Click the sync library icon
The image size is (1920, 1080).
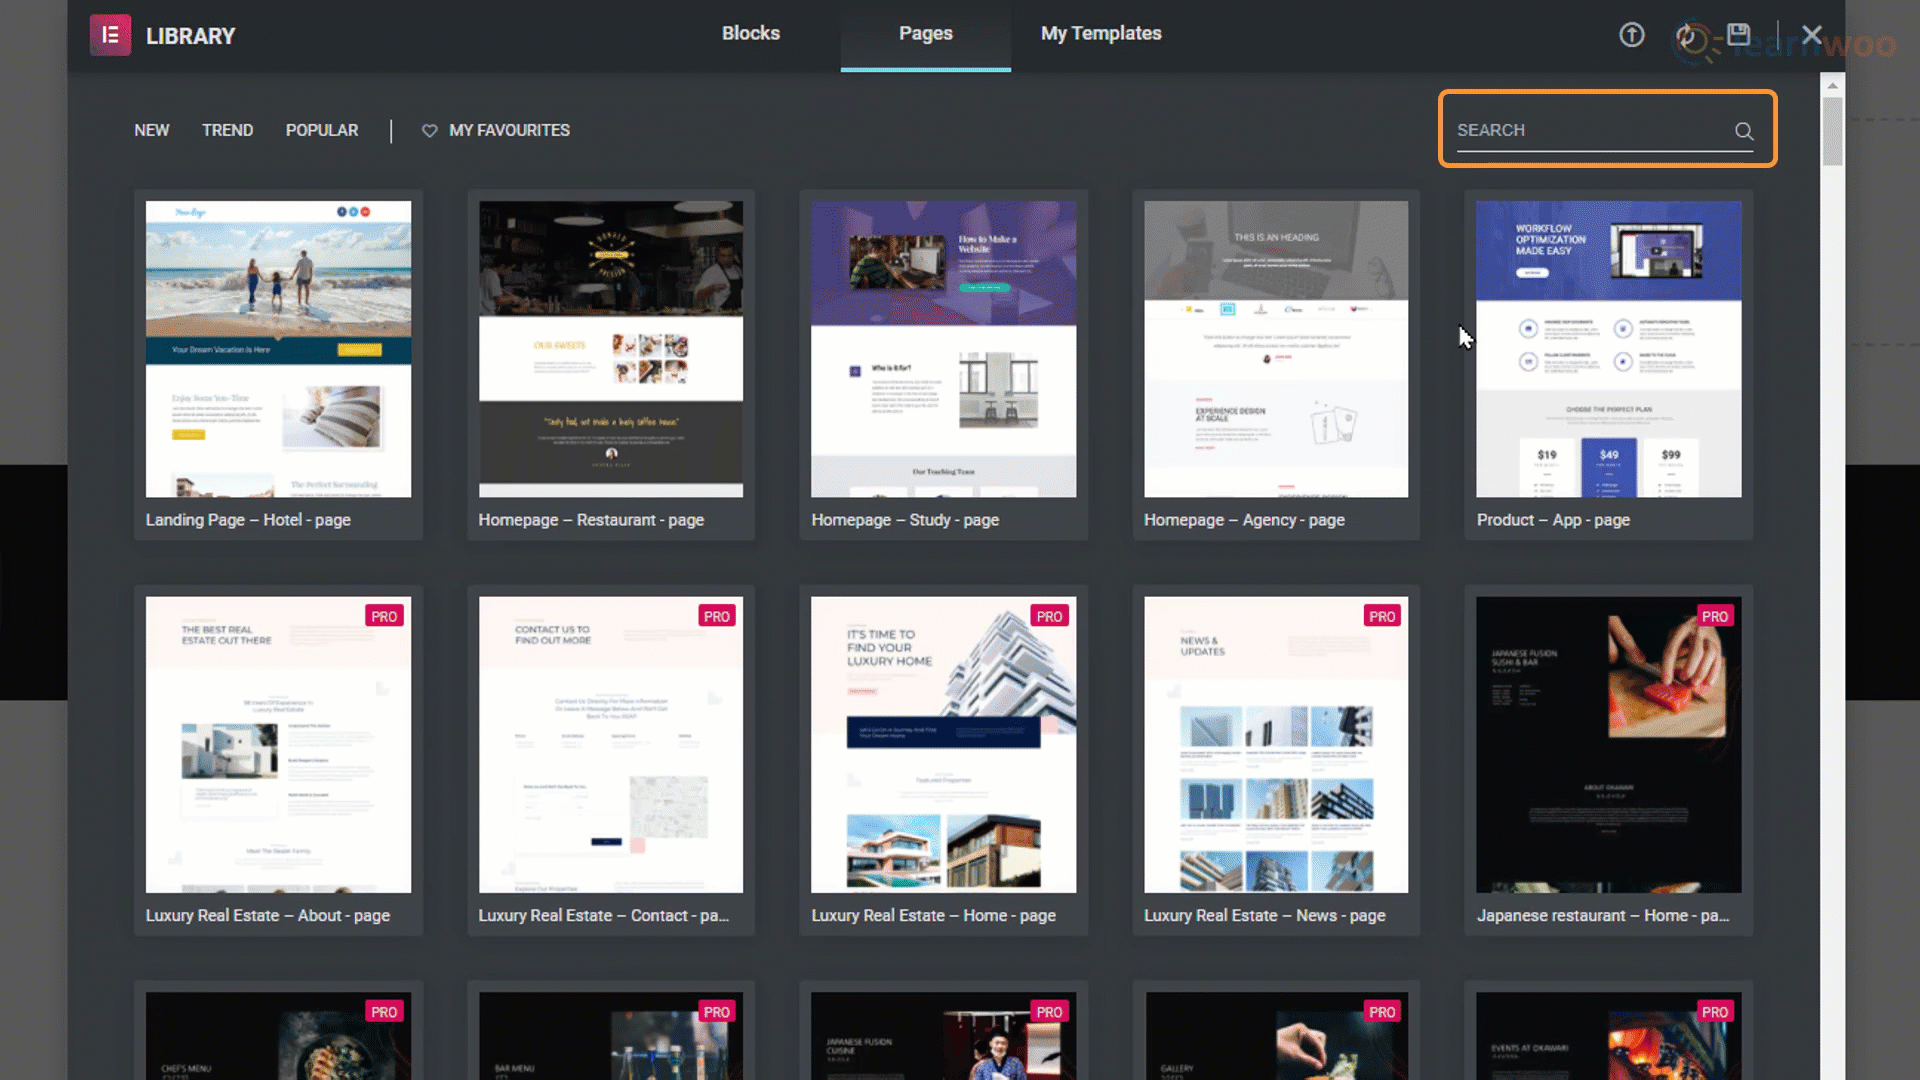pyautogui.click(x=1686, y=36)
